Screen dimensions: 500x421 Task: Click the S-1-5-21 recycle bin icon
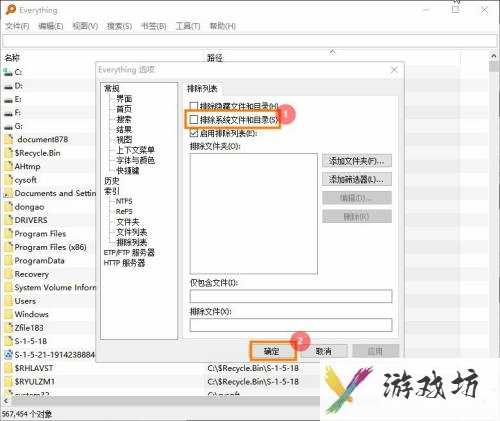(8, 355)
